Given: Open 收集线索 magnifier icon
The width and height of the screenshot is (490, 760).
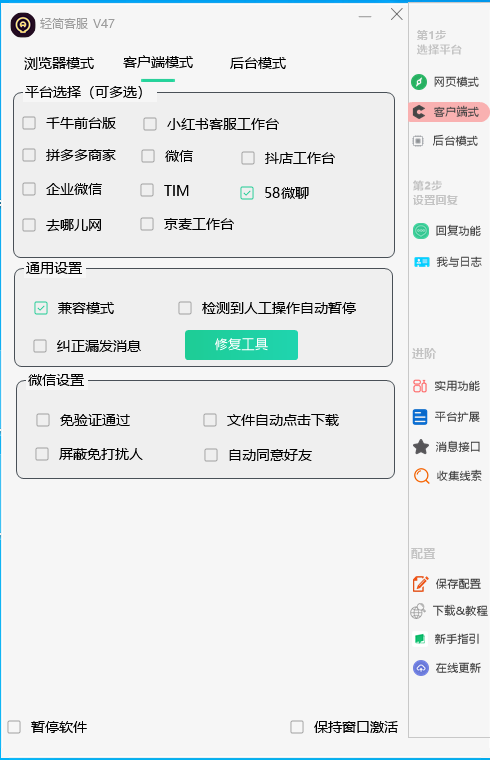Looking at the screenshot, I should click(421, 476).
